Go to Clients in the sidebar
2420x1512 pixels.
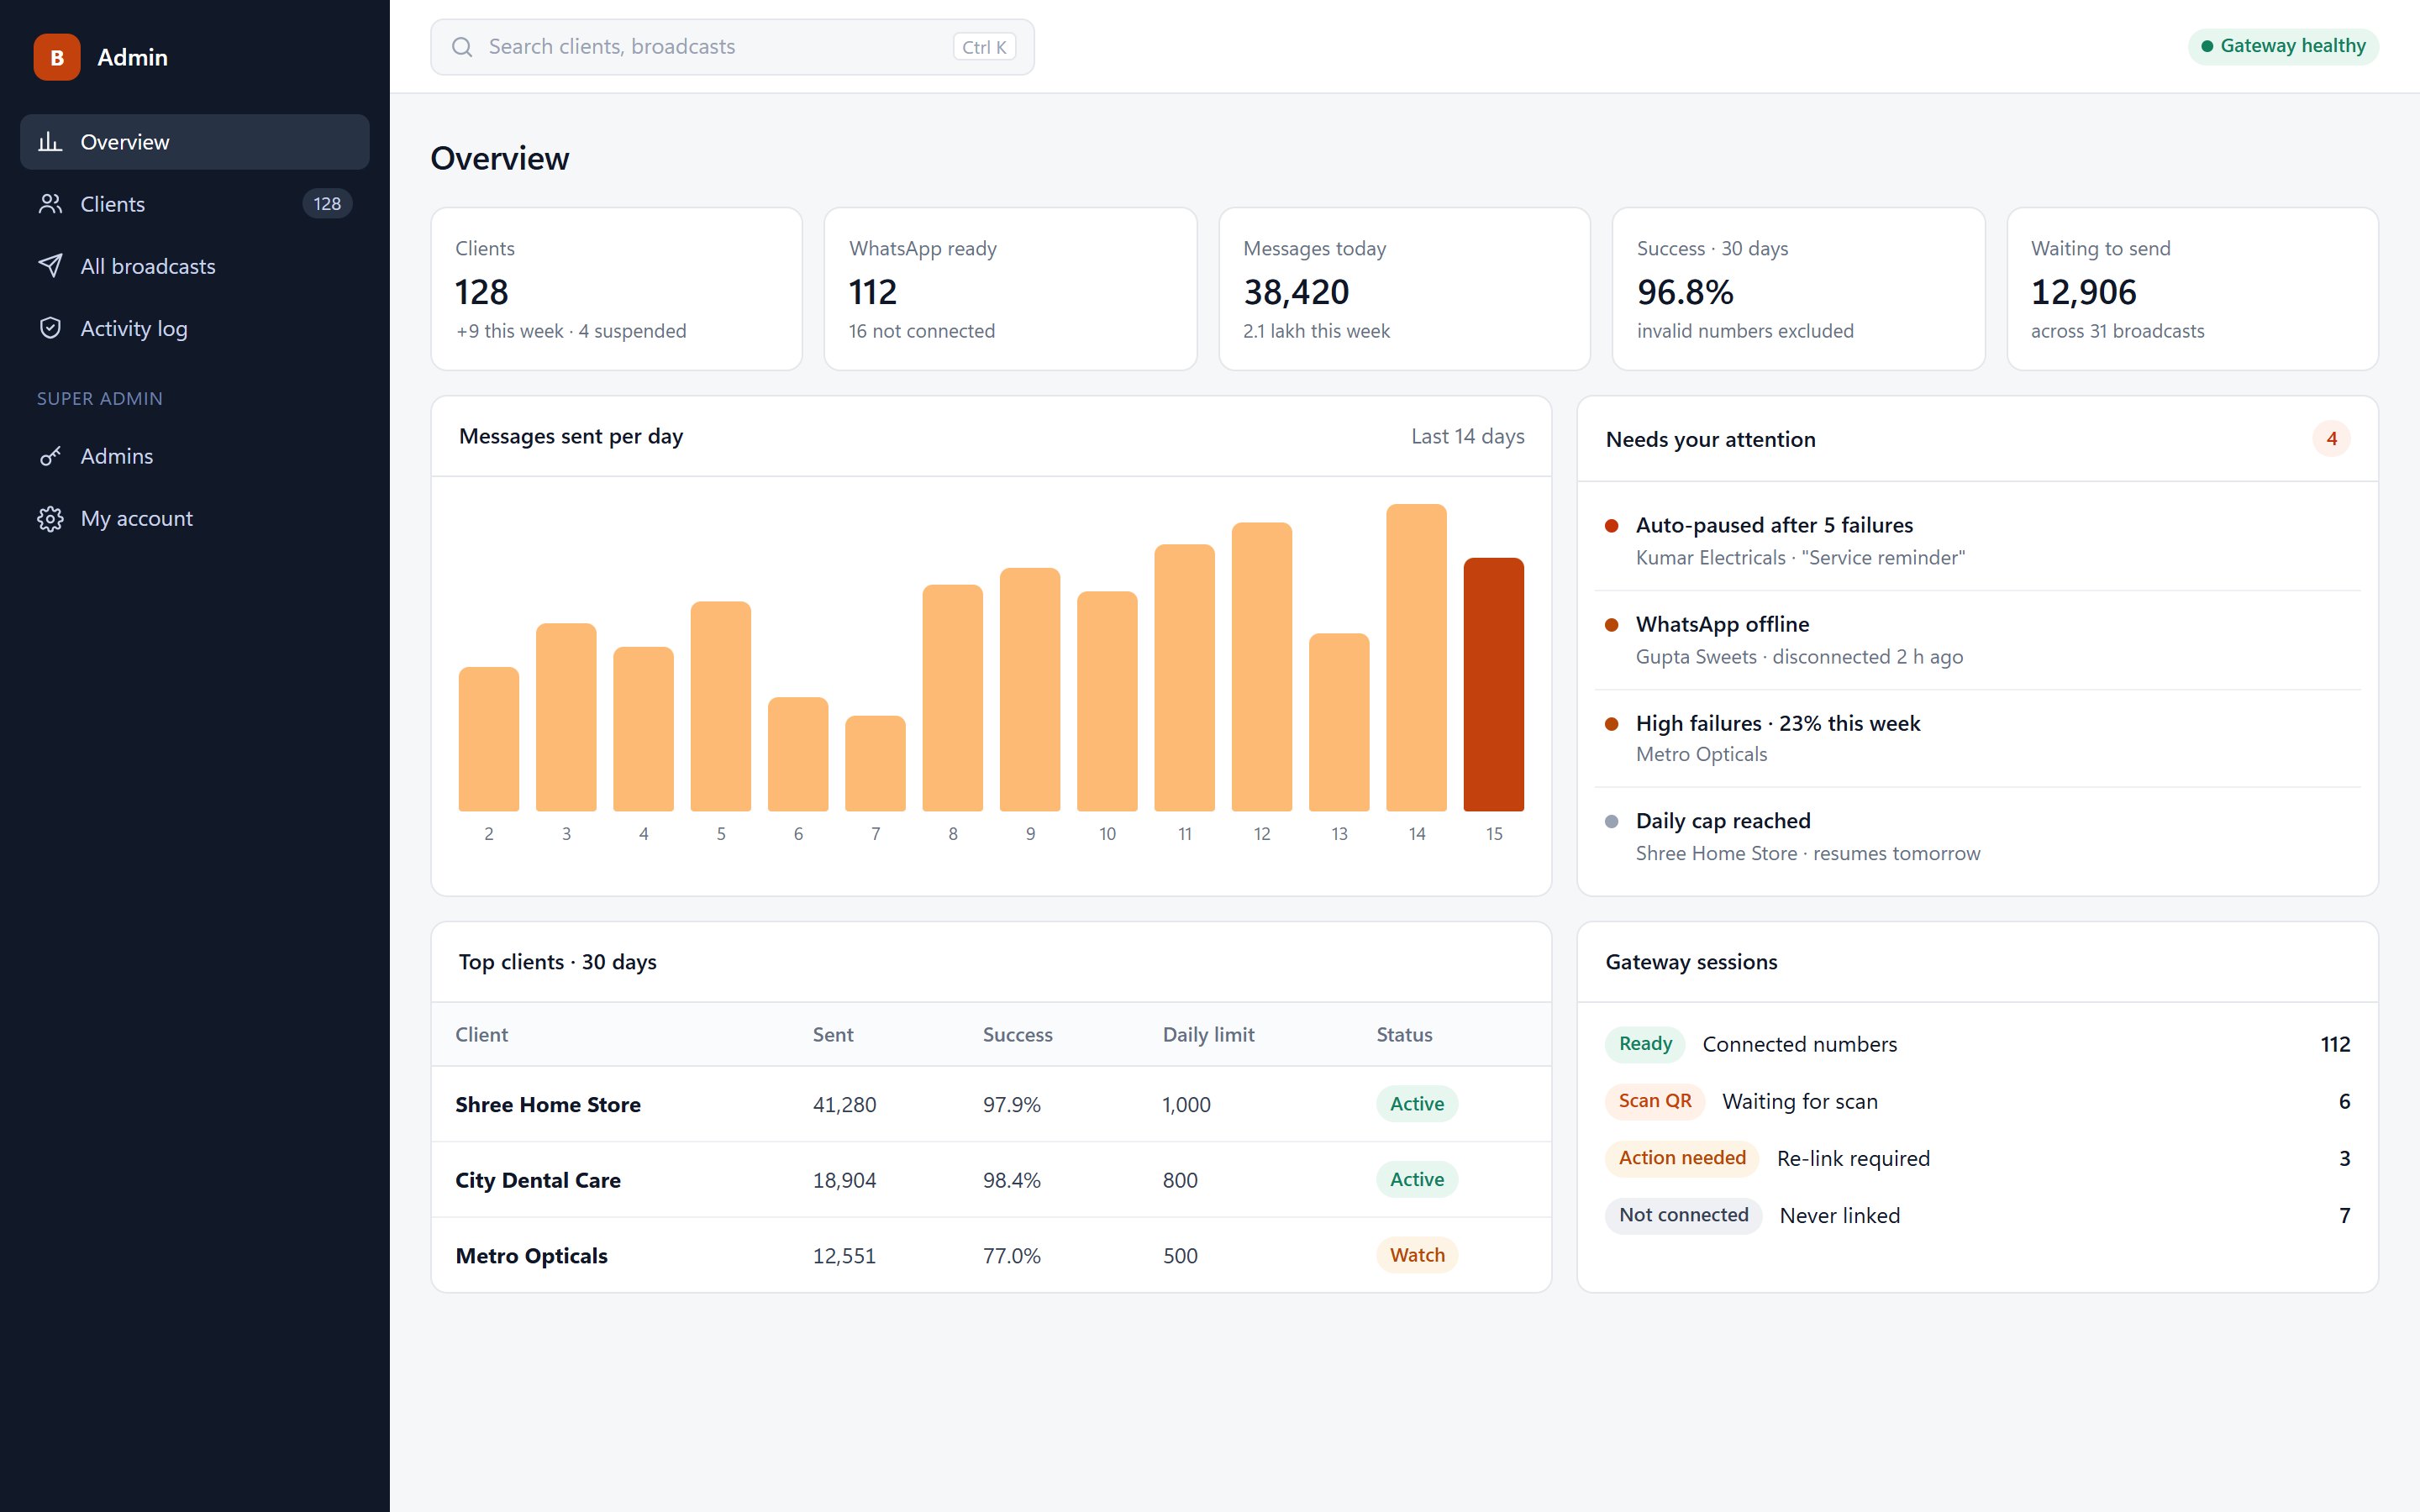195,204
